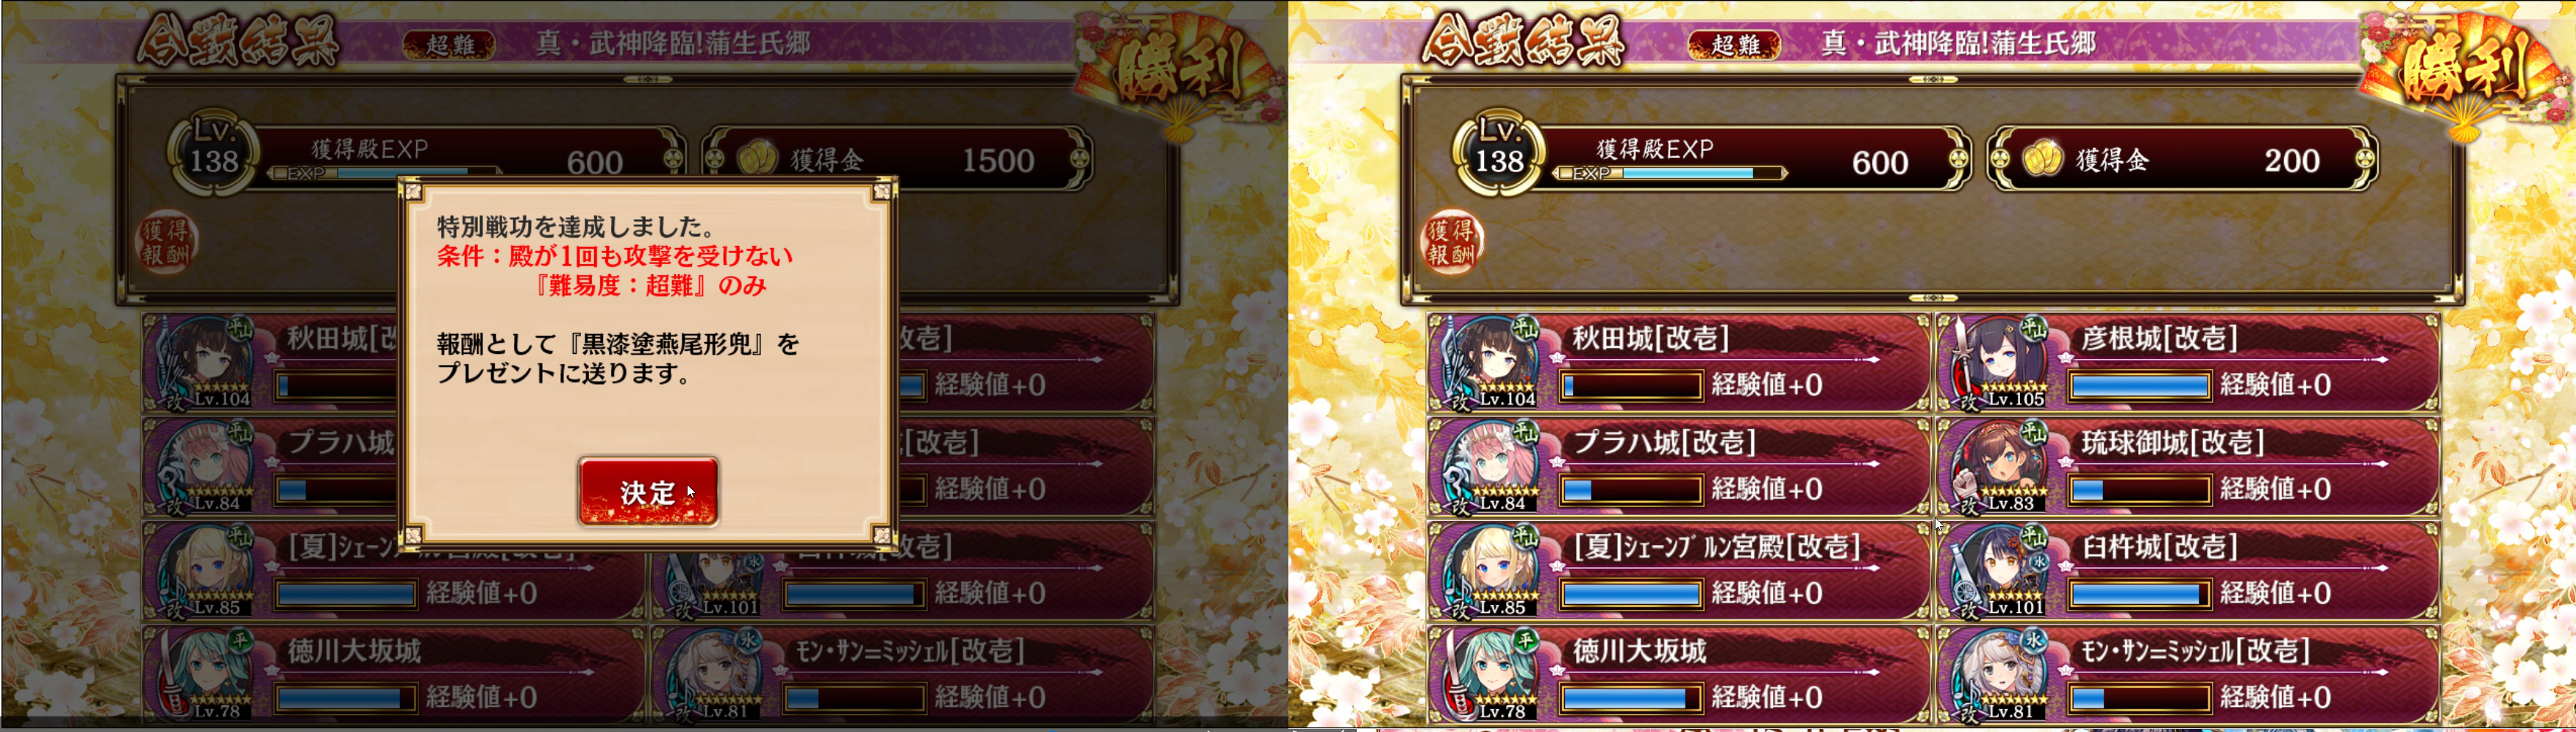This screenshot has width=2576, height=732.
Task: Click モン・サン=ミッシェル portrait in right panel
Action: click(1994, 675)
